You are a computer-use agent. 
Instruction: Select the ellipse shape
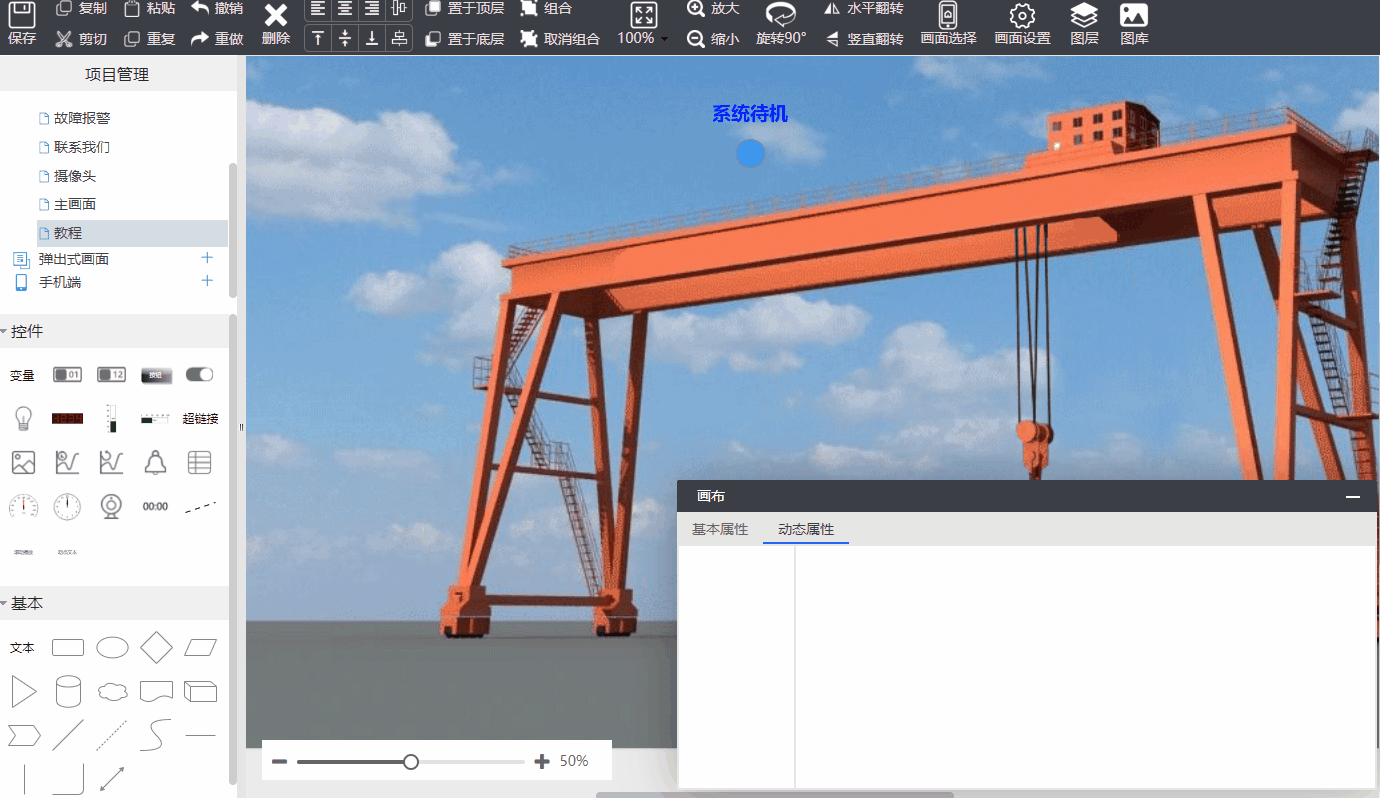pyautogui.click(x=112, y=648)
